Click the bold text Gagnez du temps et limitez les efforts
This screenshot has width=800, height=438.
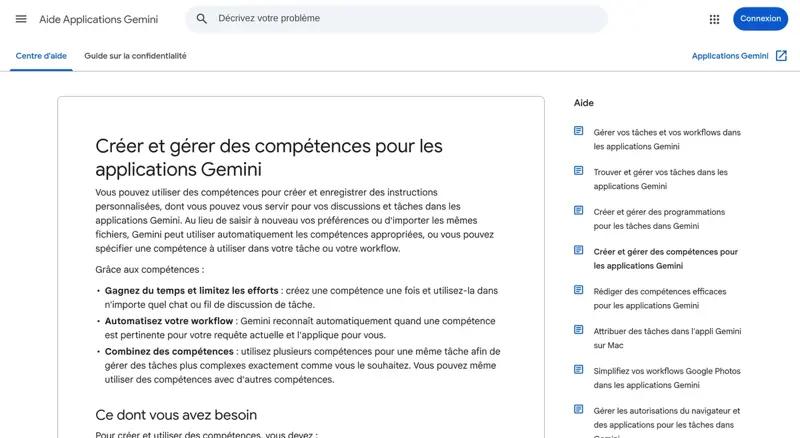191,290
